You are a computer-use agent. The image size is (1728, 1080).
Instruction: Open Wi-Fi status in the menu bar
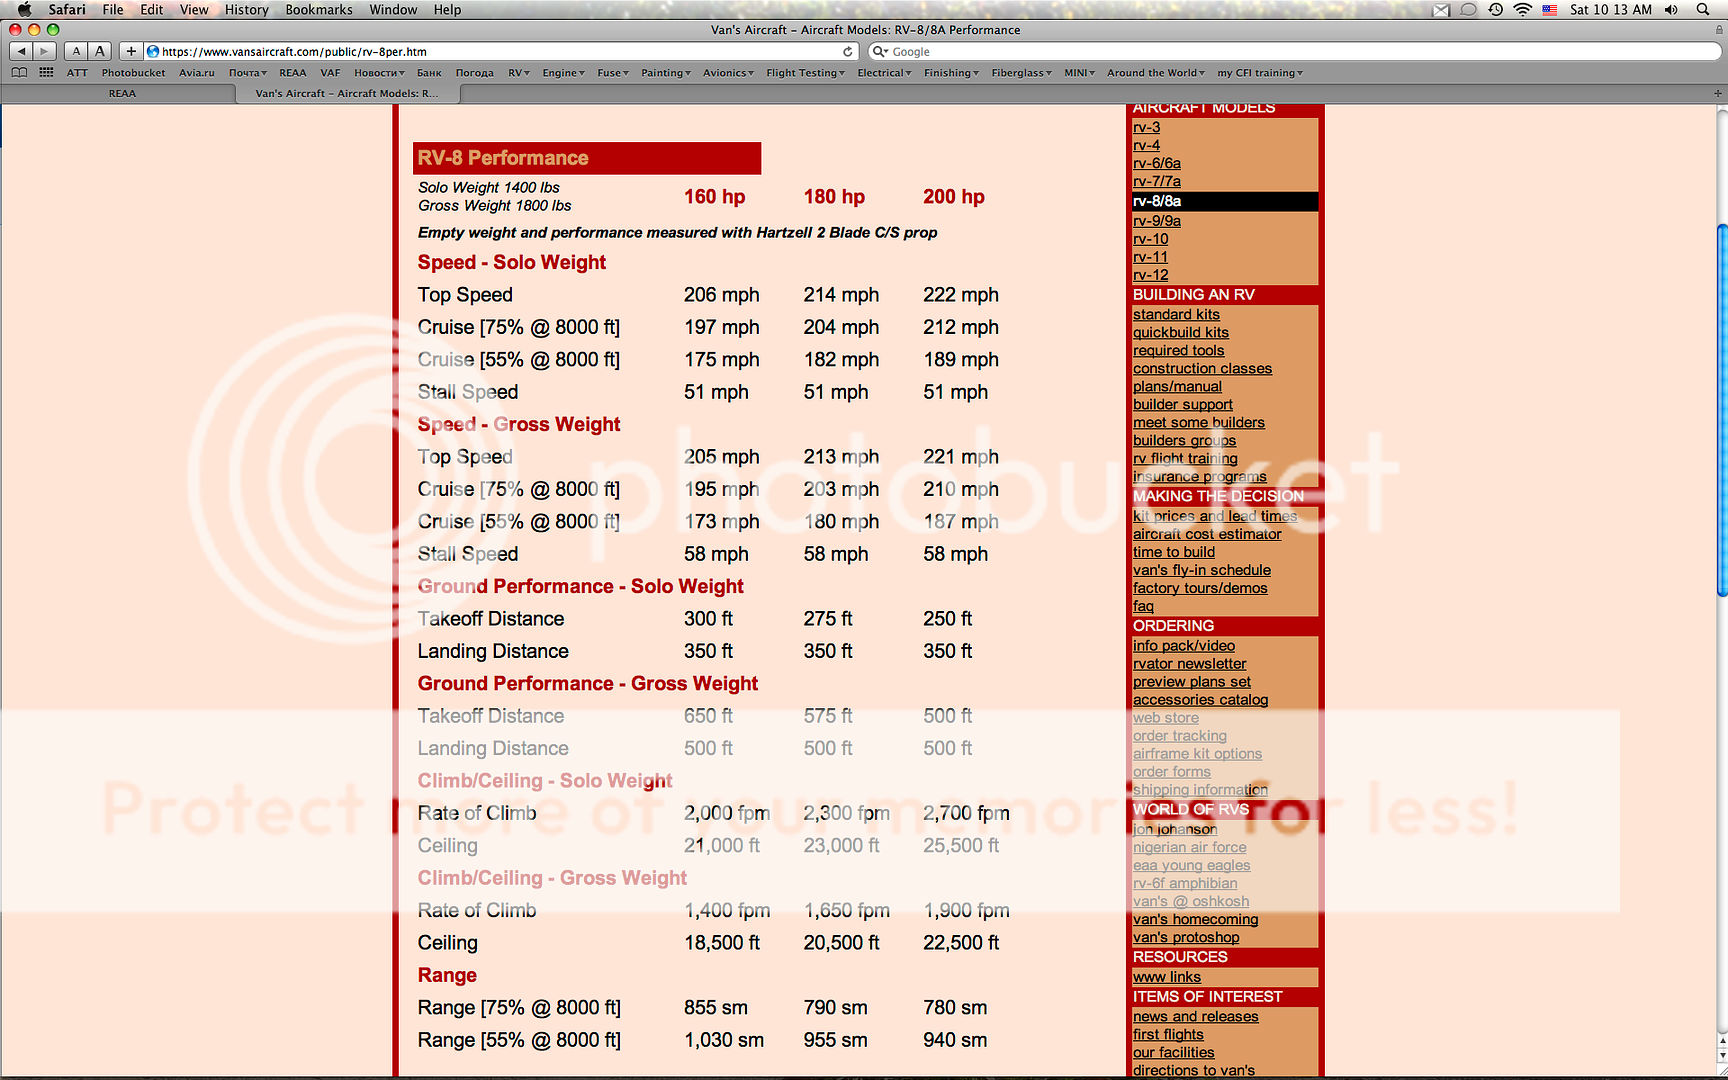1522,9
